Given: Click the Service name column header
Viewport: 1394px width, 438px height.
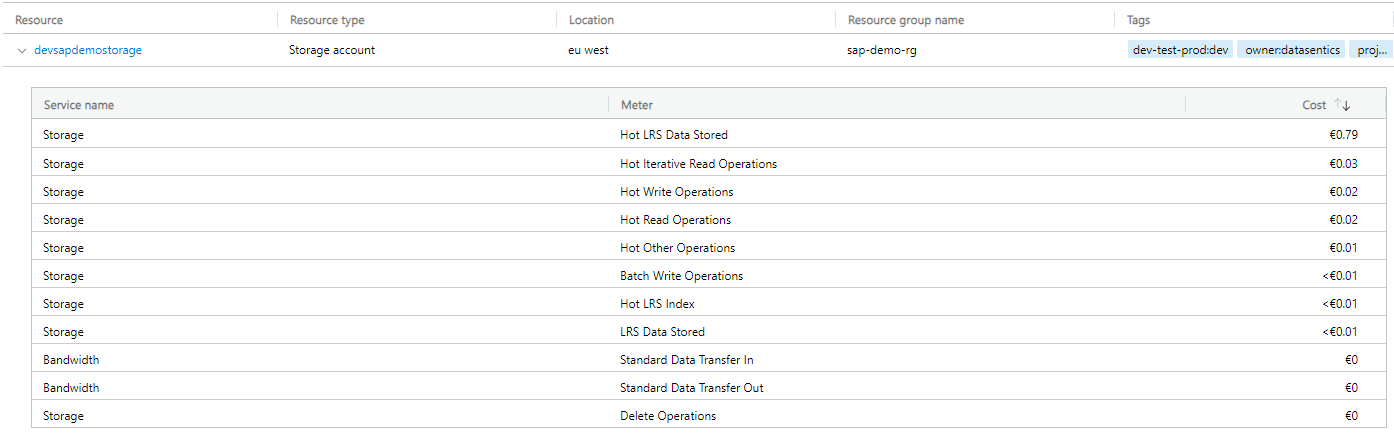Looking at the screenshot, I should pyautogui.click(x=79, y=105).
